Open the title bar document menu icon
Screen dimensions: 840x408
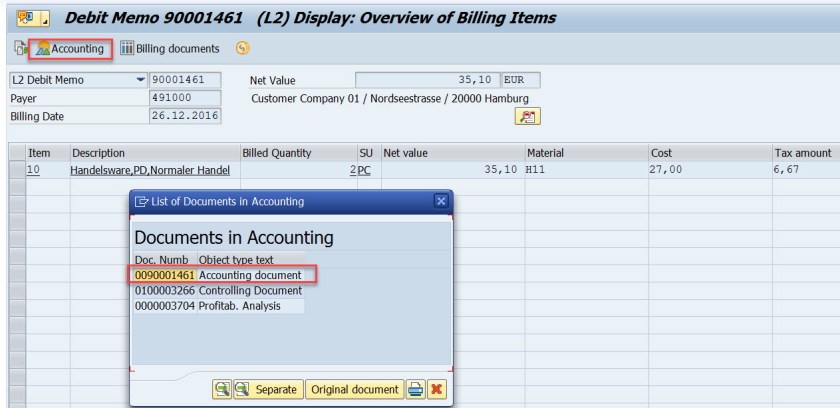click(32, 18)
